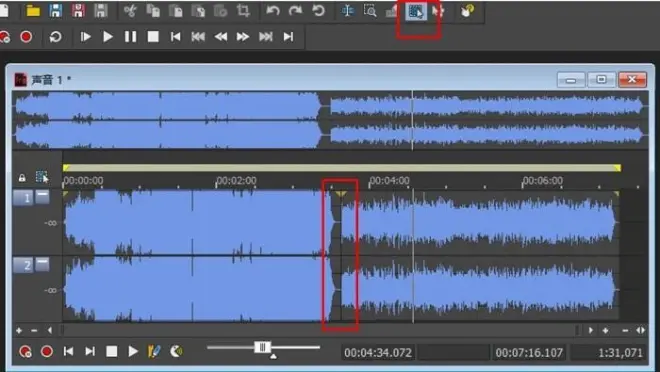This screenshot has width=660, height=372.
Task: Undo the last edit
Action: [x=272, y=11]
